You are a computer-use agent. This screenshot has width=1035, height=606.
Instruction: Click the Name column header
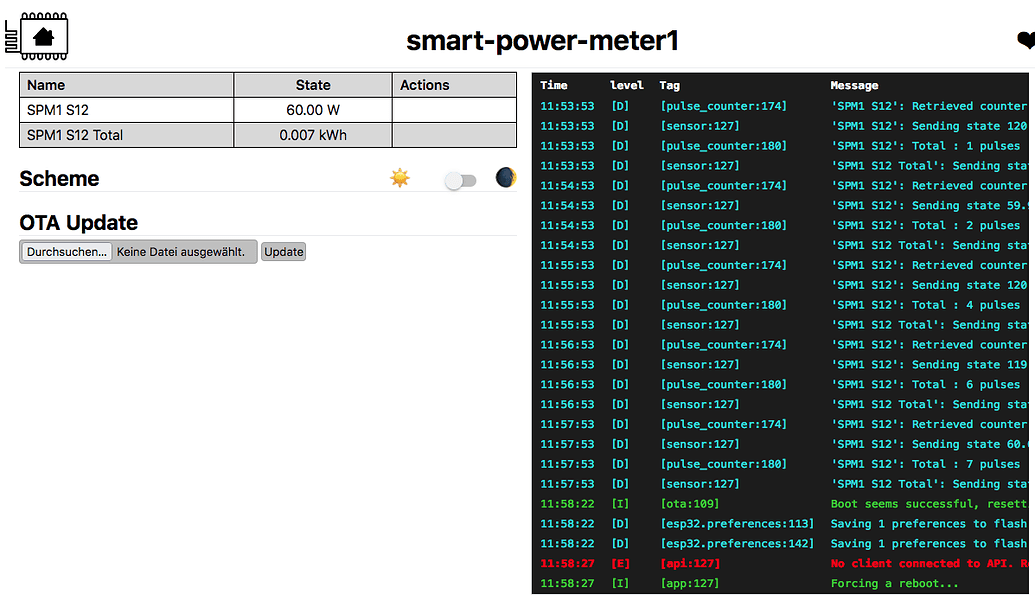coord(42,85)
